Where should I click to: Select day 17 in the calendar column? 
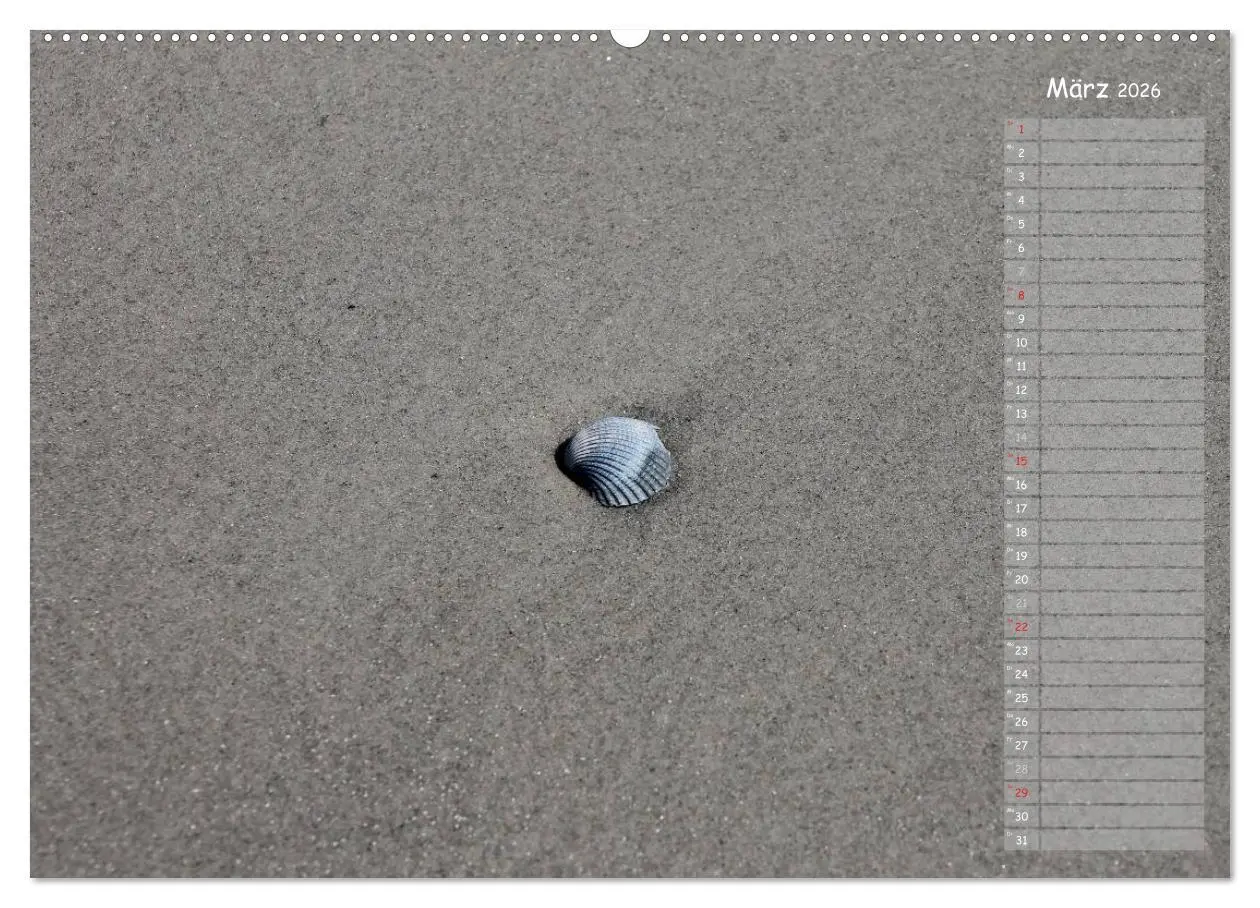tap(1021, 508)
